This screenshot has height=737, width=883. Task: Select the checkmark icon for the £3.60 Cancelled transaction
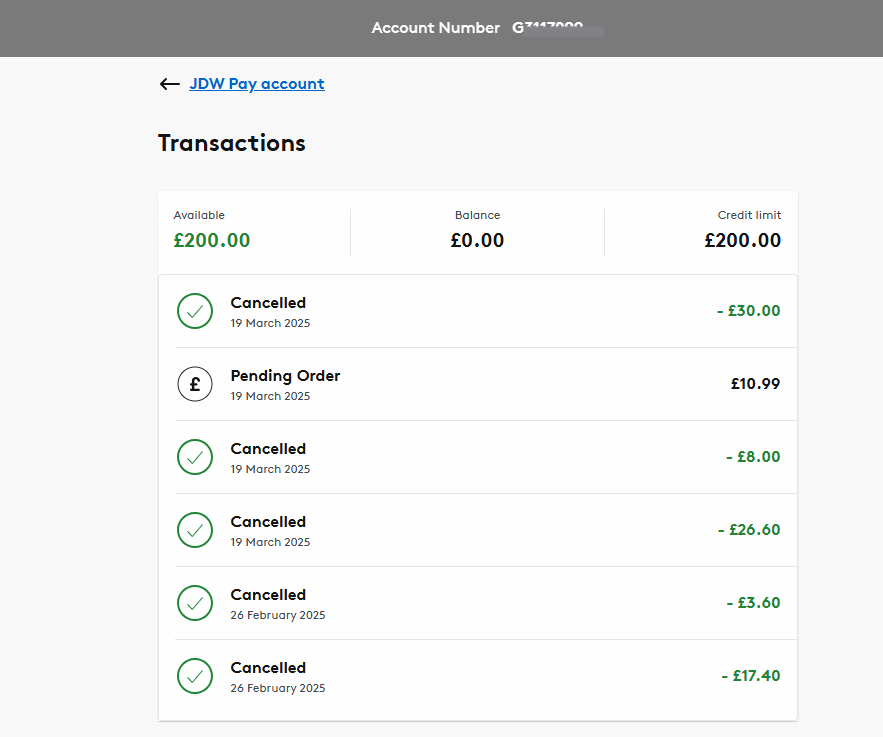coord(195,603)
